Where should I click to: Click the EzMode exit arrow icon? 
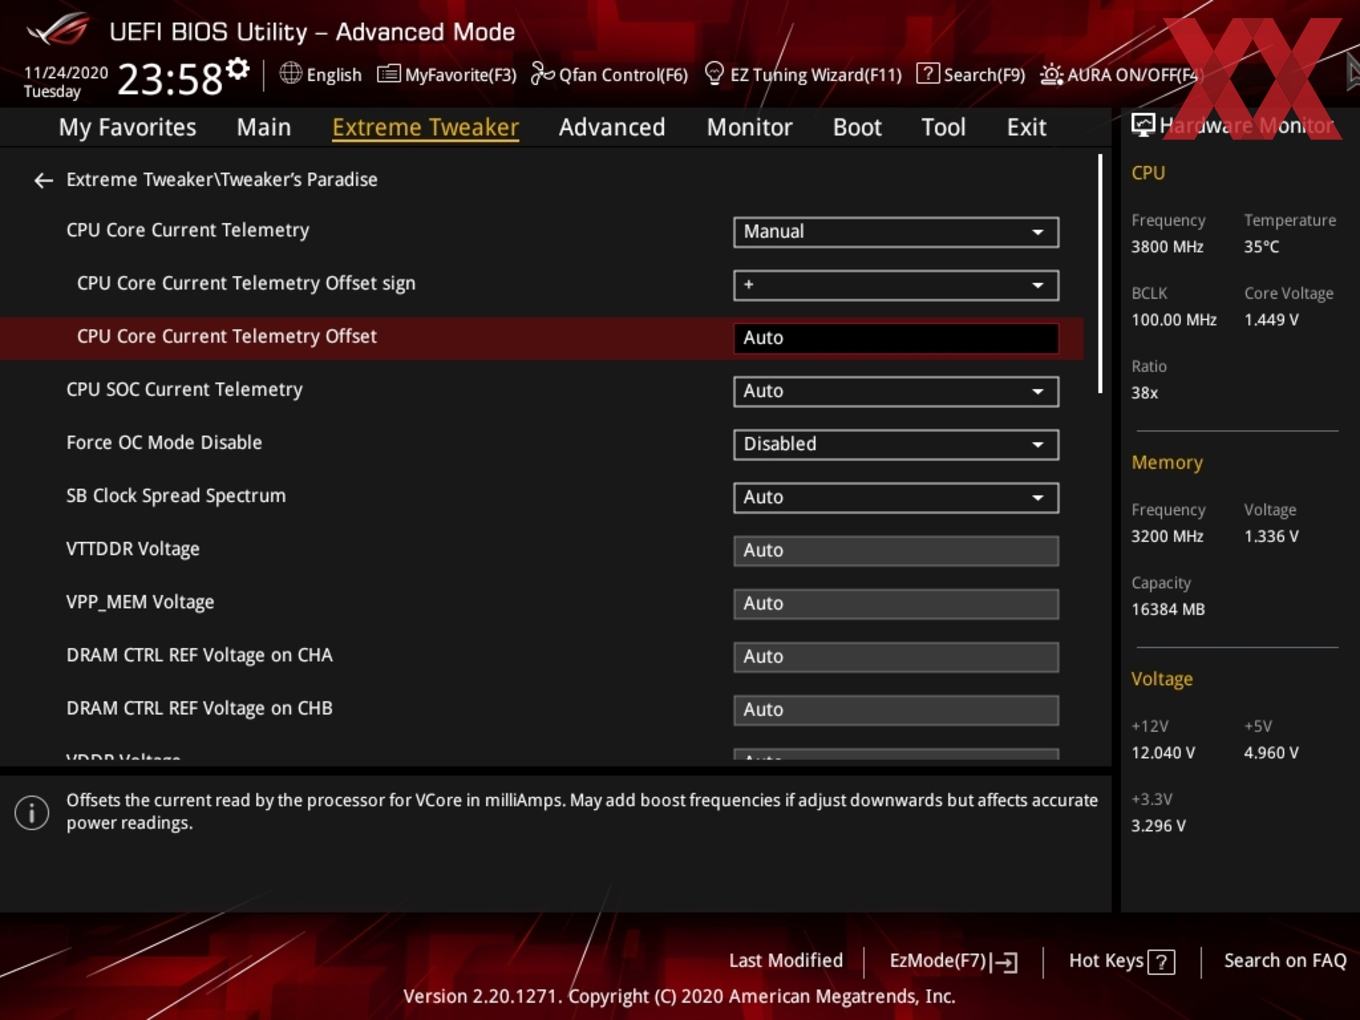[x=1005, y=962]
